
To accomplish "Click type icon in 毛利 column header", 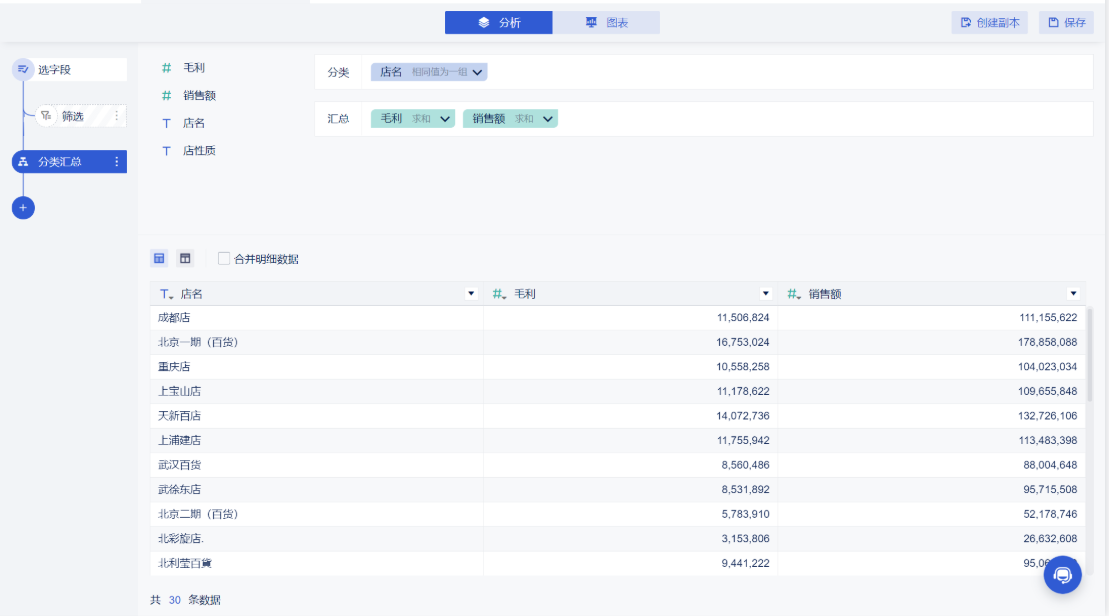I will point(499,294).
